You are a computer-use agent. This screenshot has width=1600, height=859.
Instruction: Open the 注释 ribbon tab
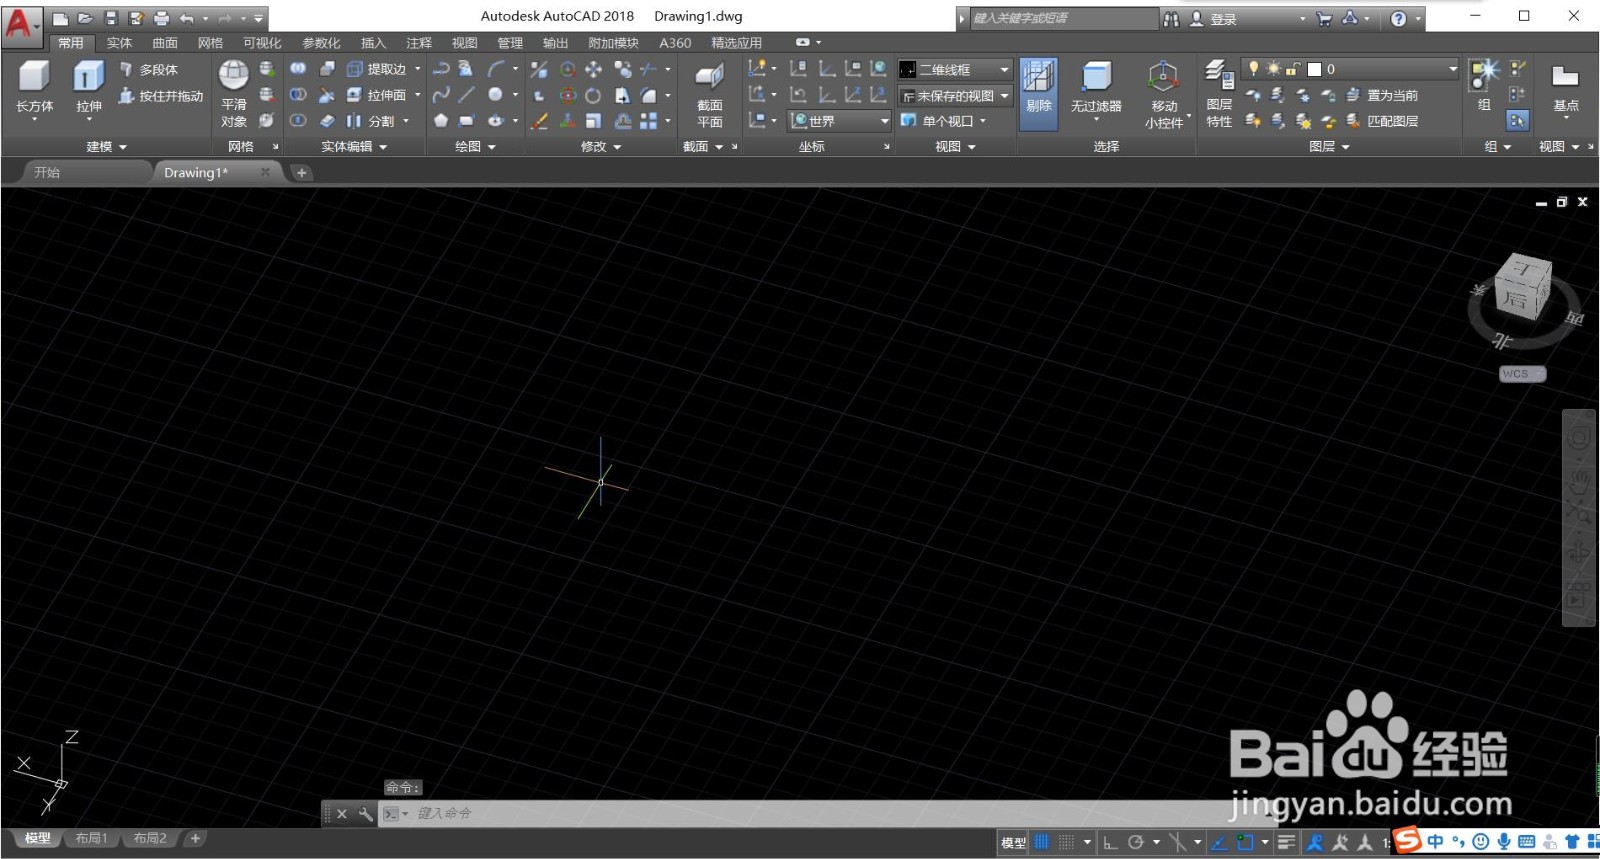(x=419, y=43)
